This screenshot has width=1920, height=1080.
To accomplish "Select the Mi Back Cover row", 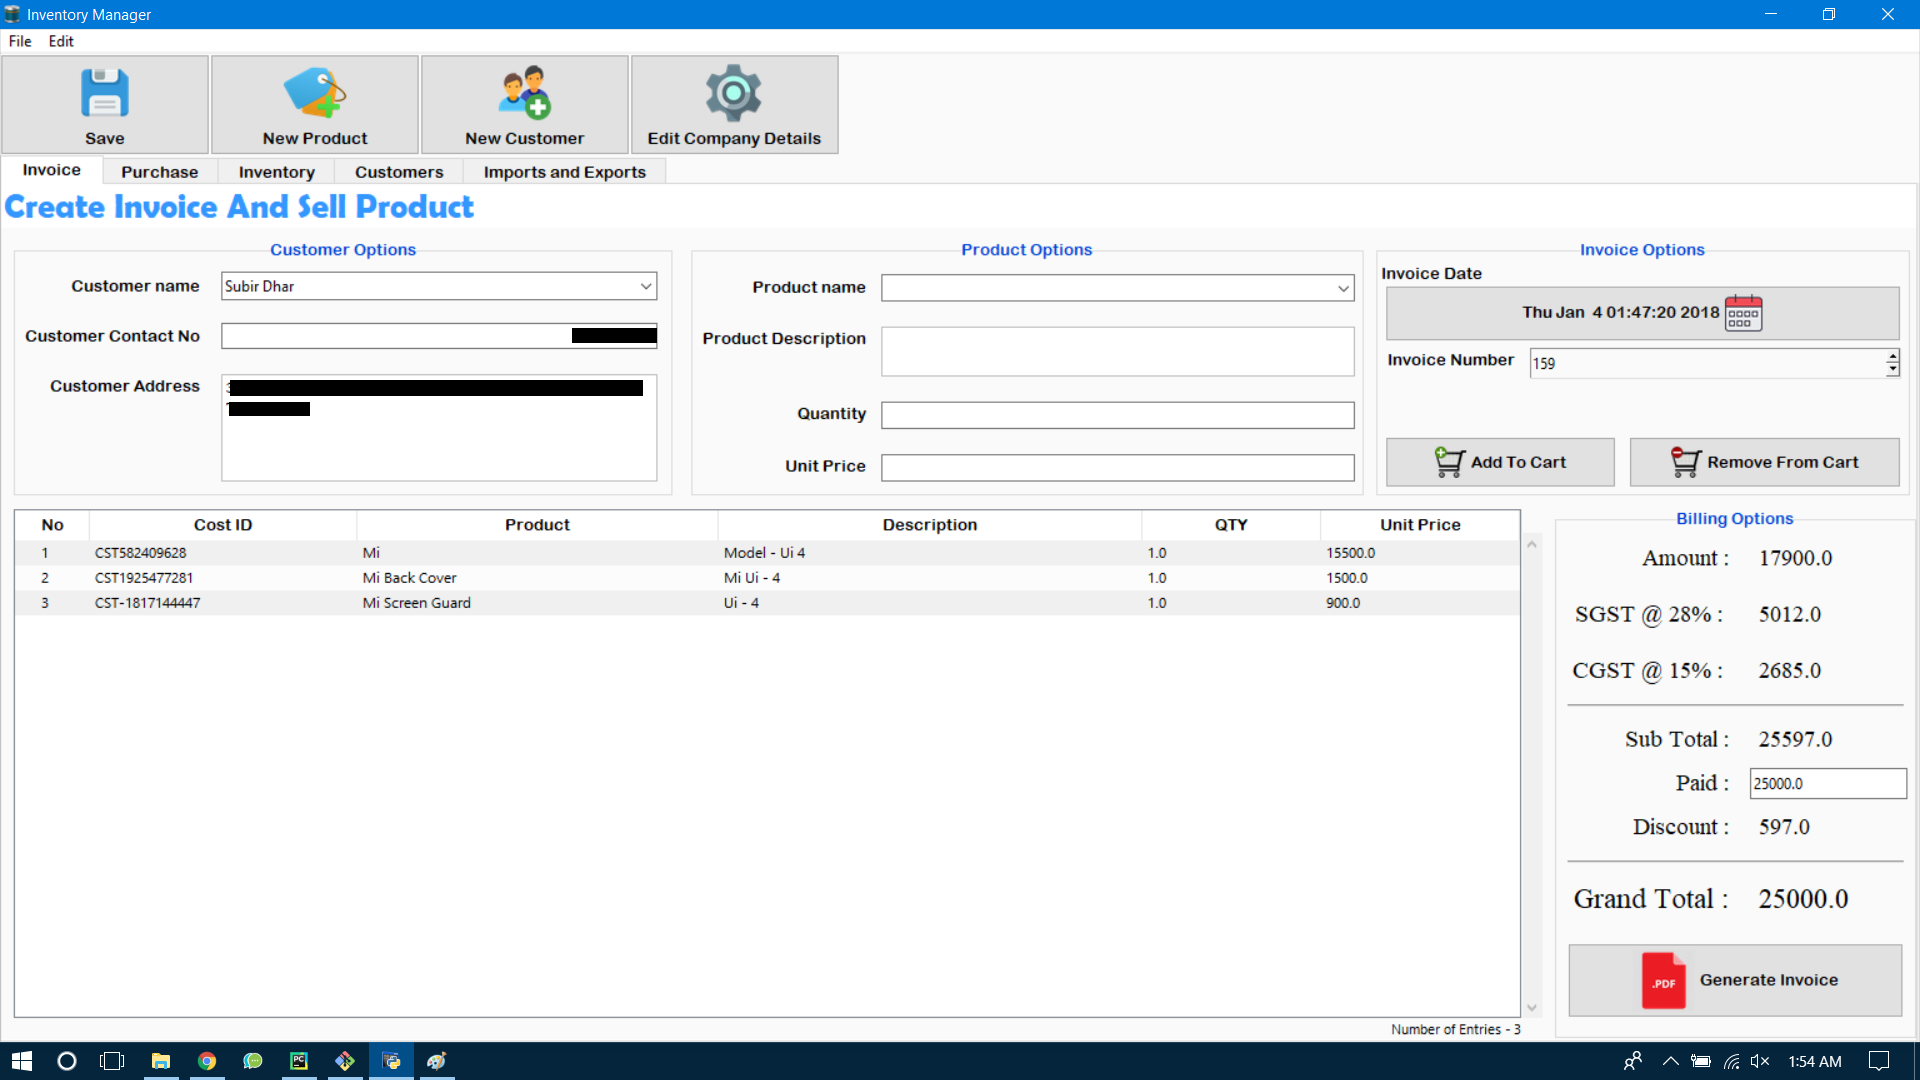I will tap(409, 578).
